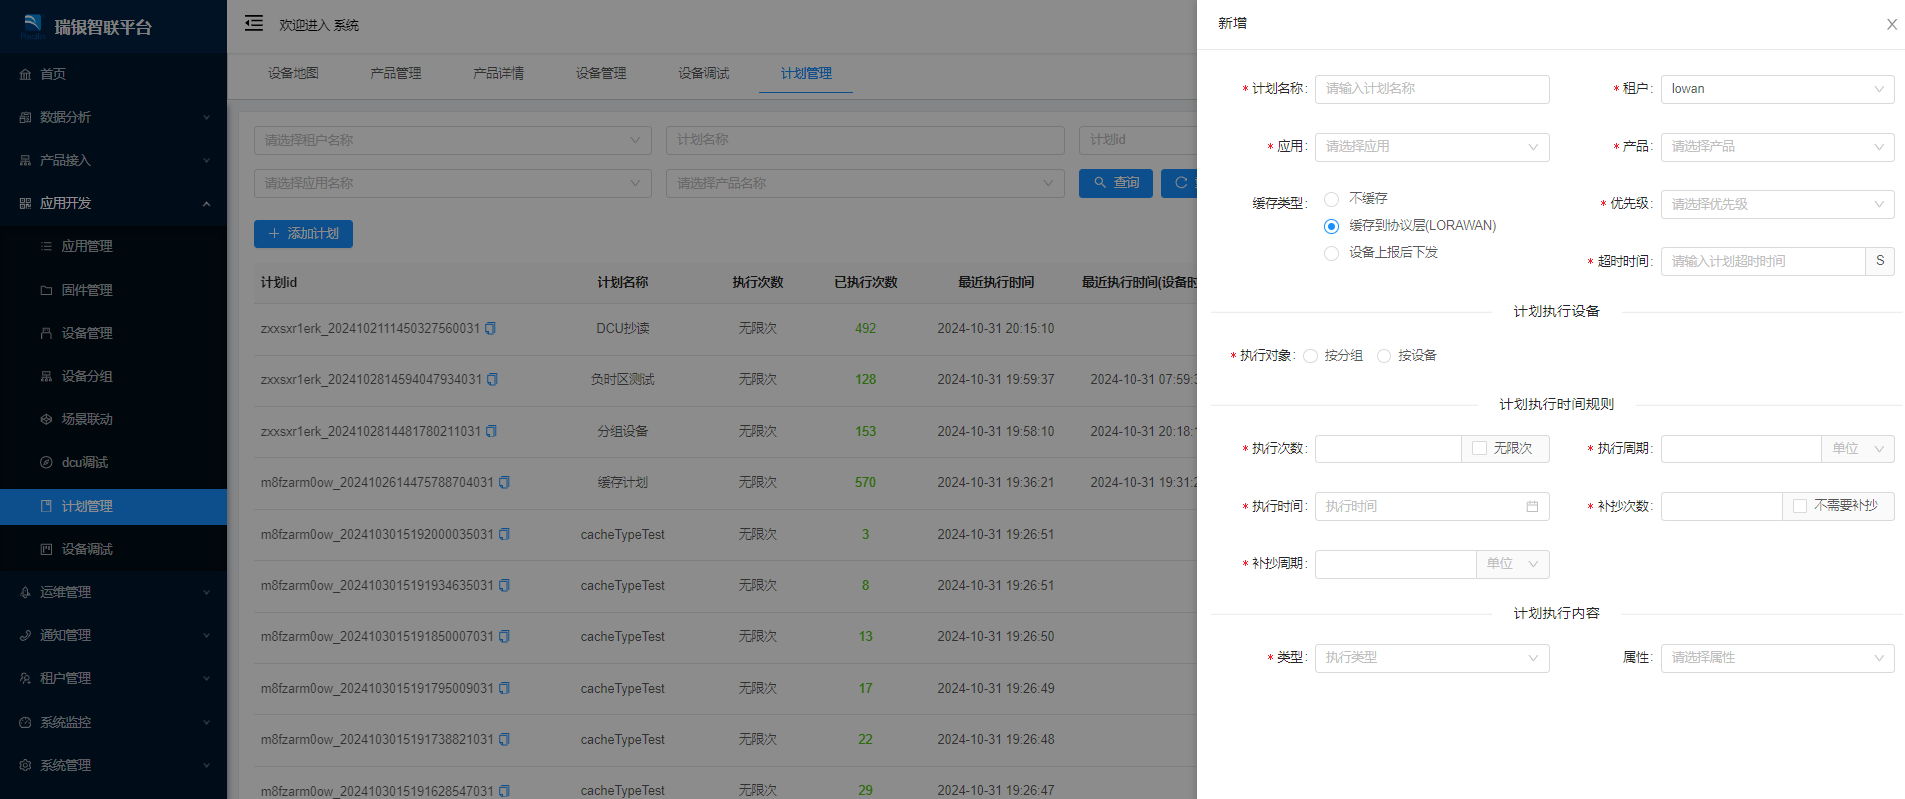The image size is (1905, 799).
Task: Click the 执行次数 input field
Action: 1388,449
